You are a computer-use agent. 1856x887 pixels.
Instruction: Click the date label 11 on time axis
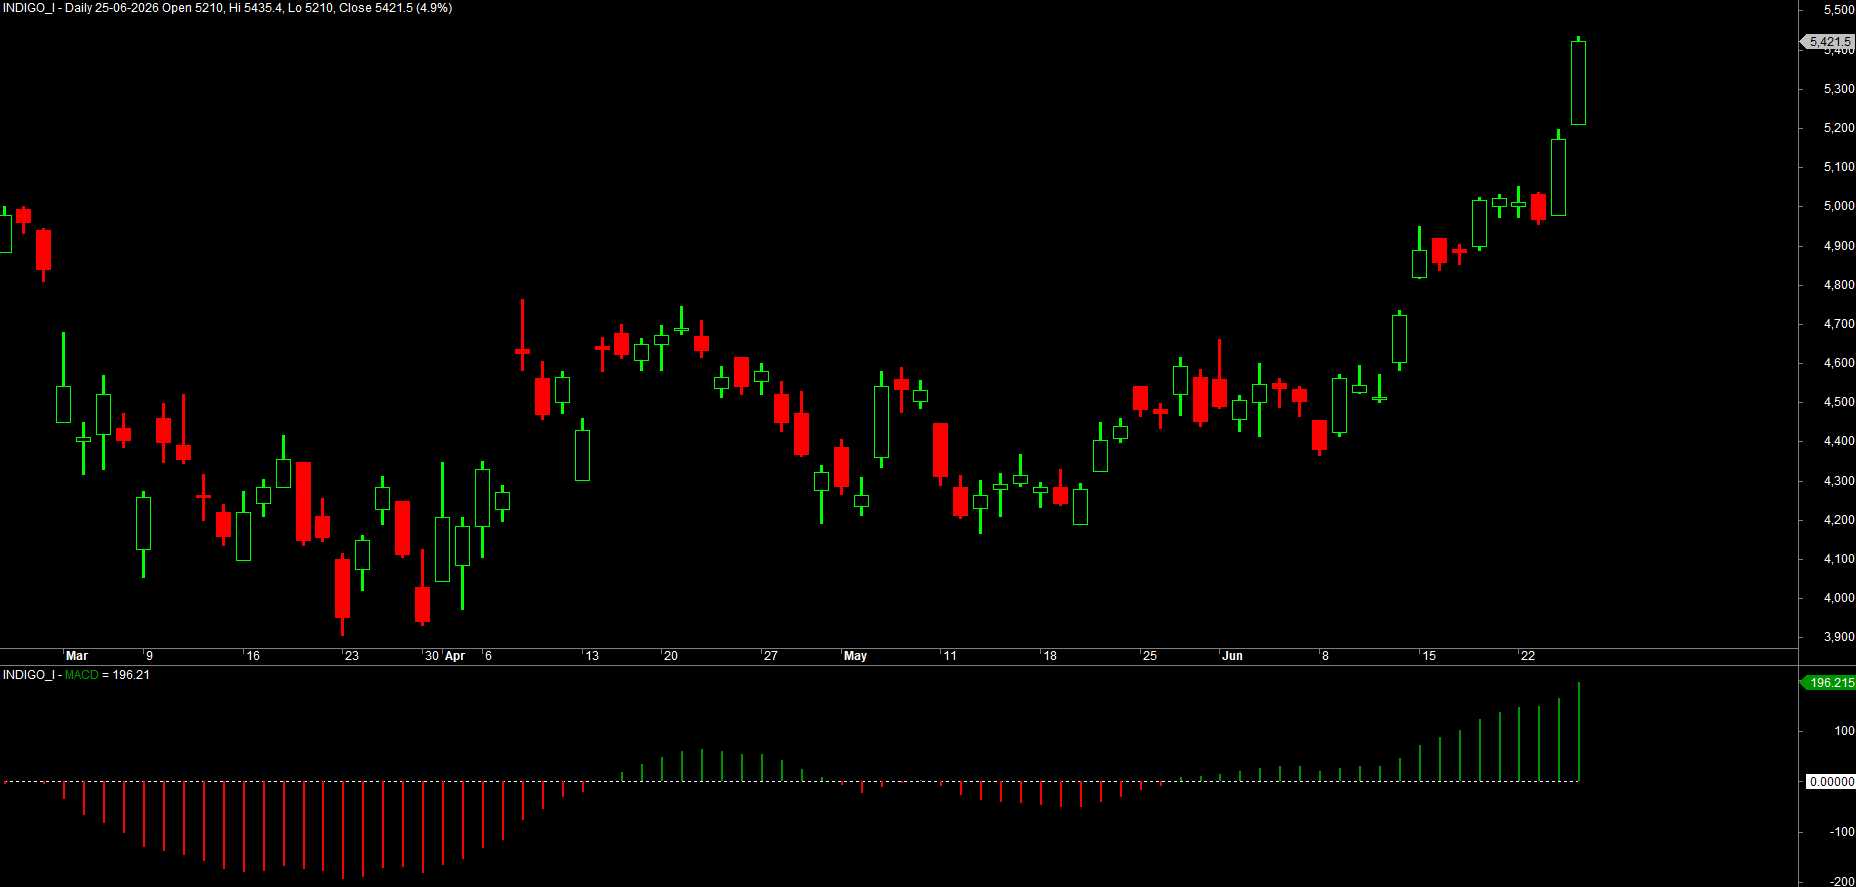(950, 656)
